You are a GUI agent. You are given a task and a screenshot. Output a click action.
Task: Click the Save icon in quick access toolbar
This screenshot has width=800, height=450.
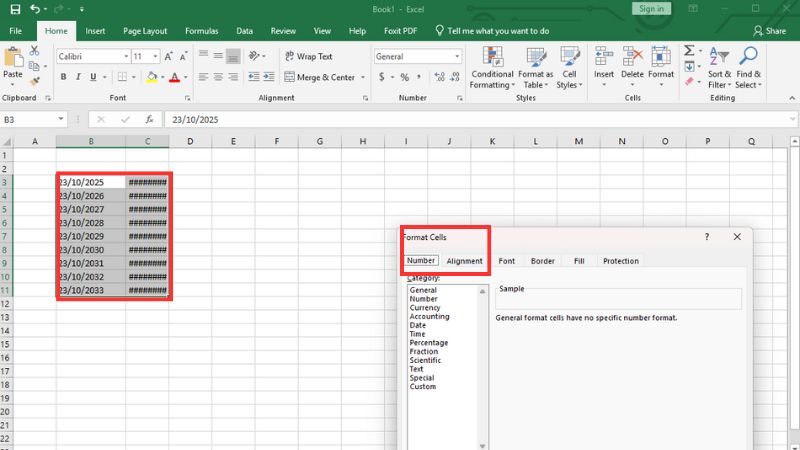[14, 9]
